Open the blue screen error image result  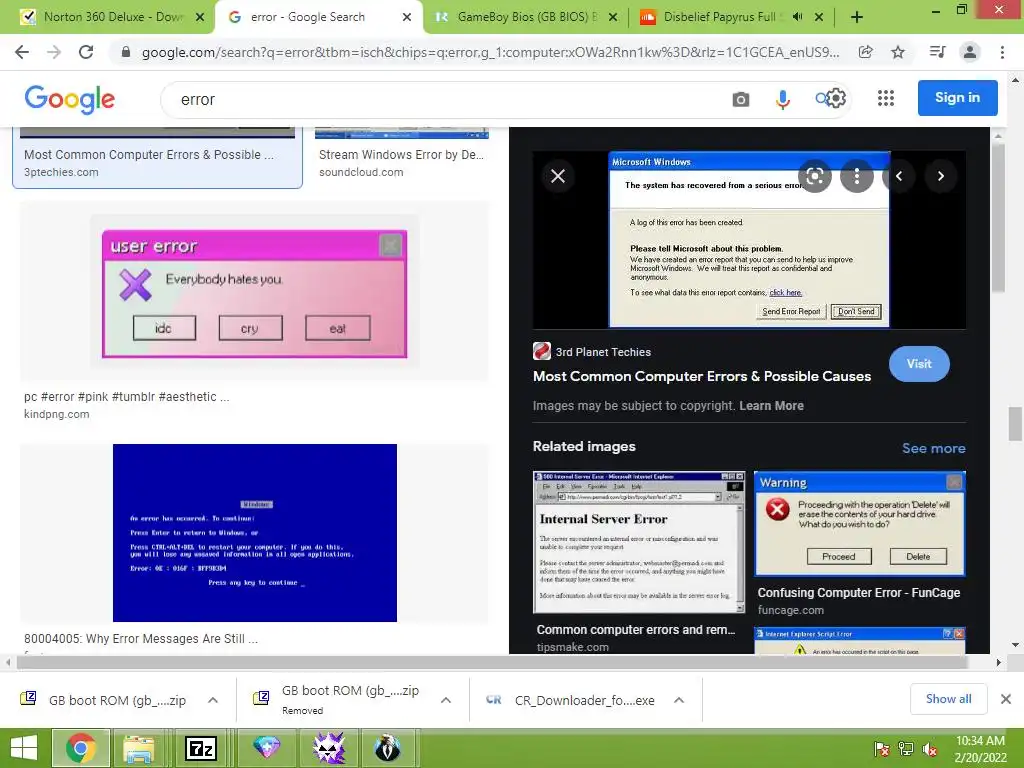point(255,533)
